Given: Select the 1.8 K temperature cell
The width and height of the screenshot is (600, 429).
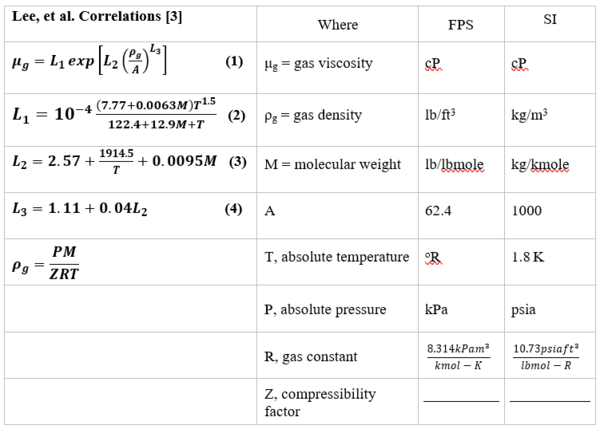Looking at the screenshot, I should tap(529, 257).
